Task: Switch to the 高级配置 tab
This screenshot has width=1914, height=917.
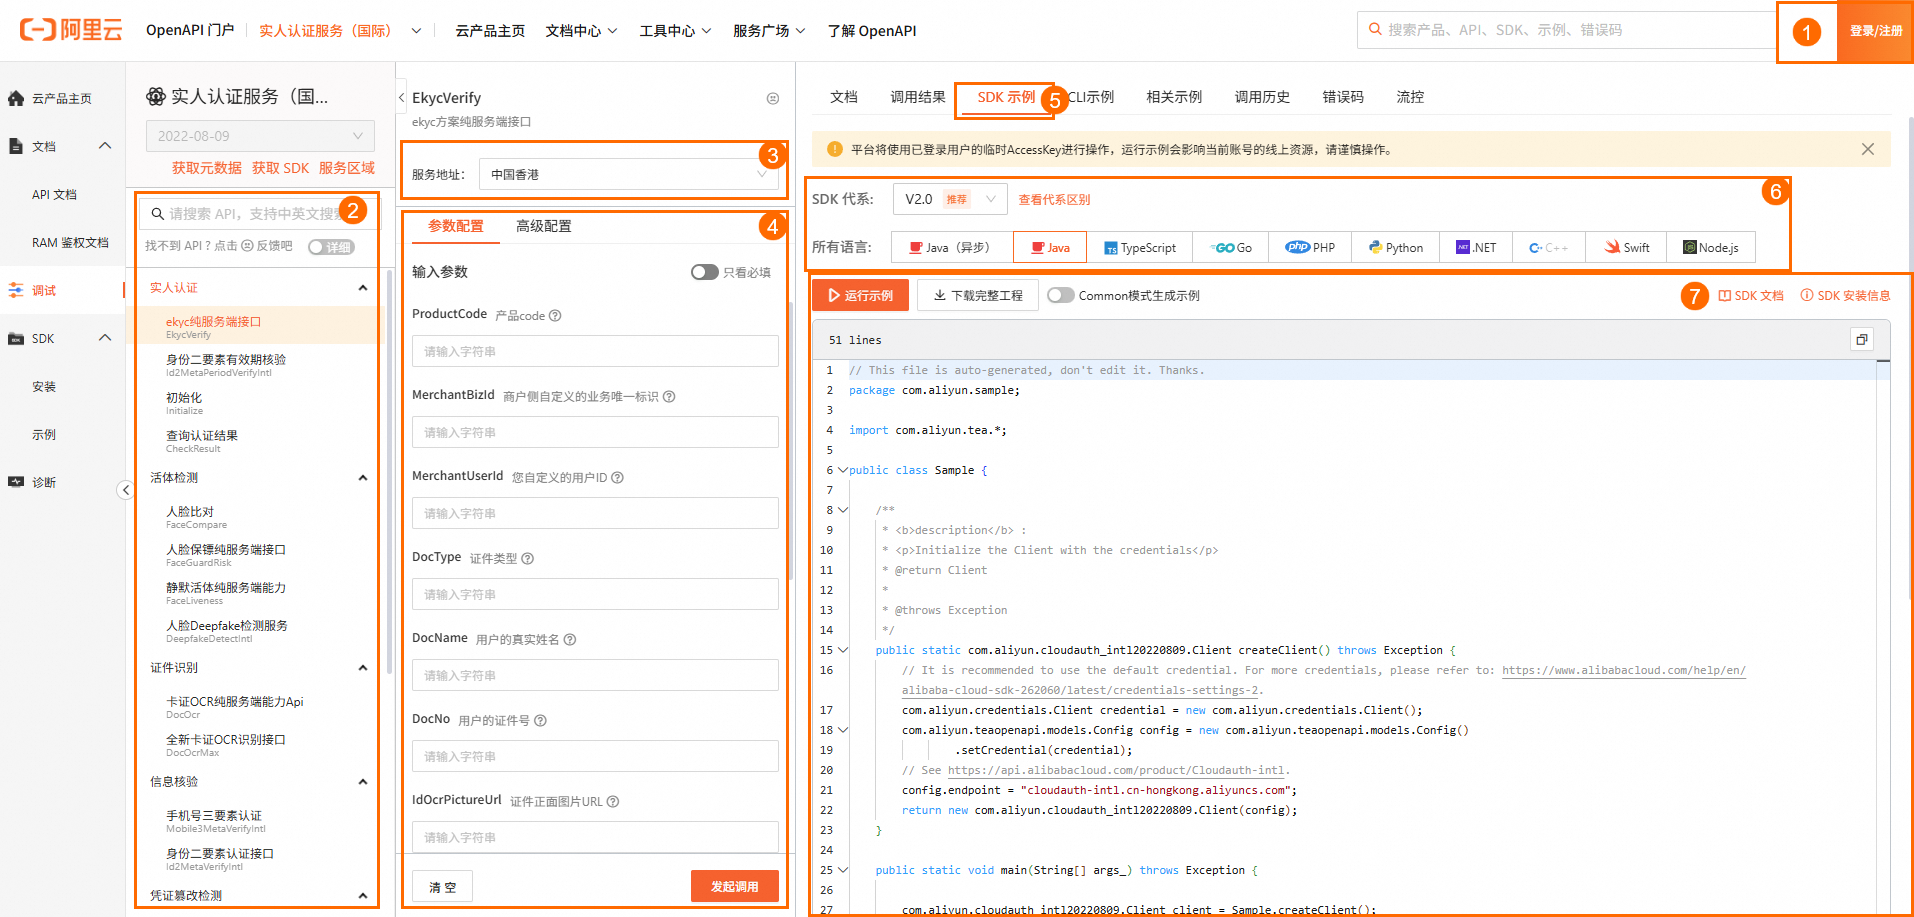Action: (544, 226)
